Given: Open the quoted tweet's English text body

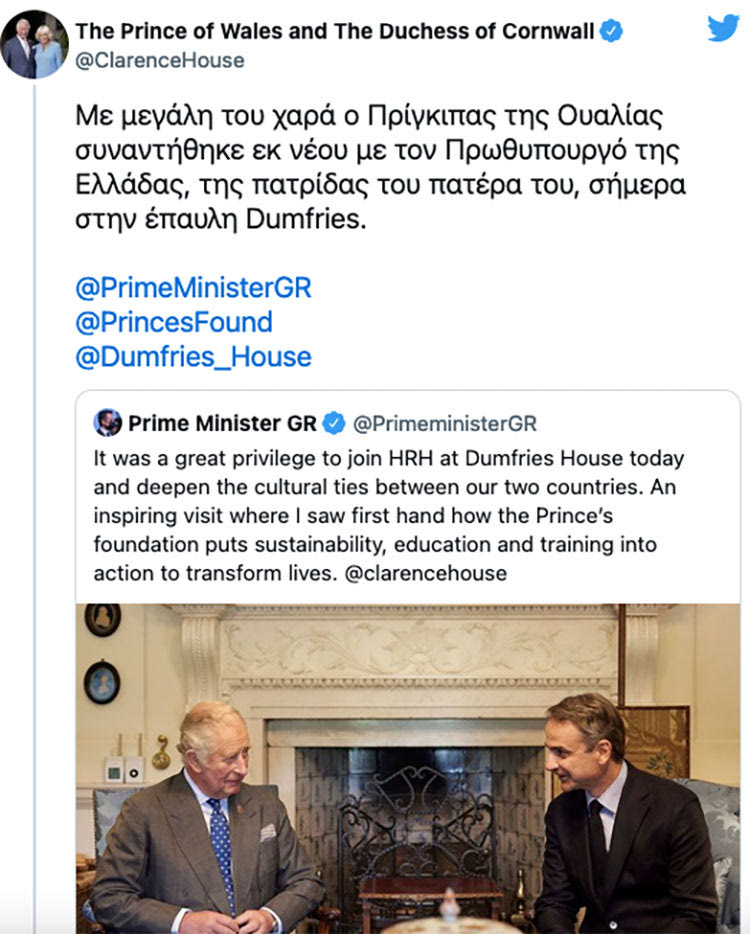Looking at the screenshot, I should point(390,516).
